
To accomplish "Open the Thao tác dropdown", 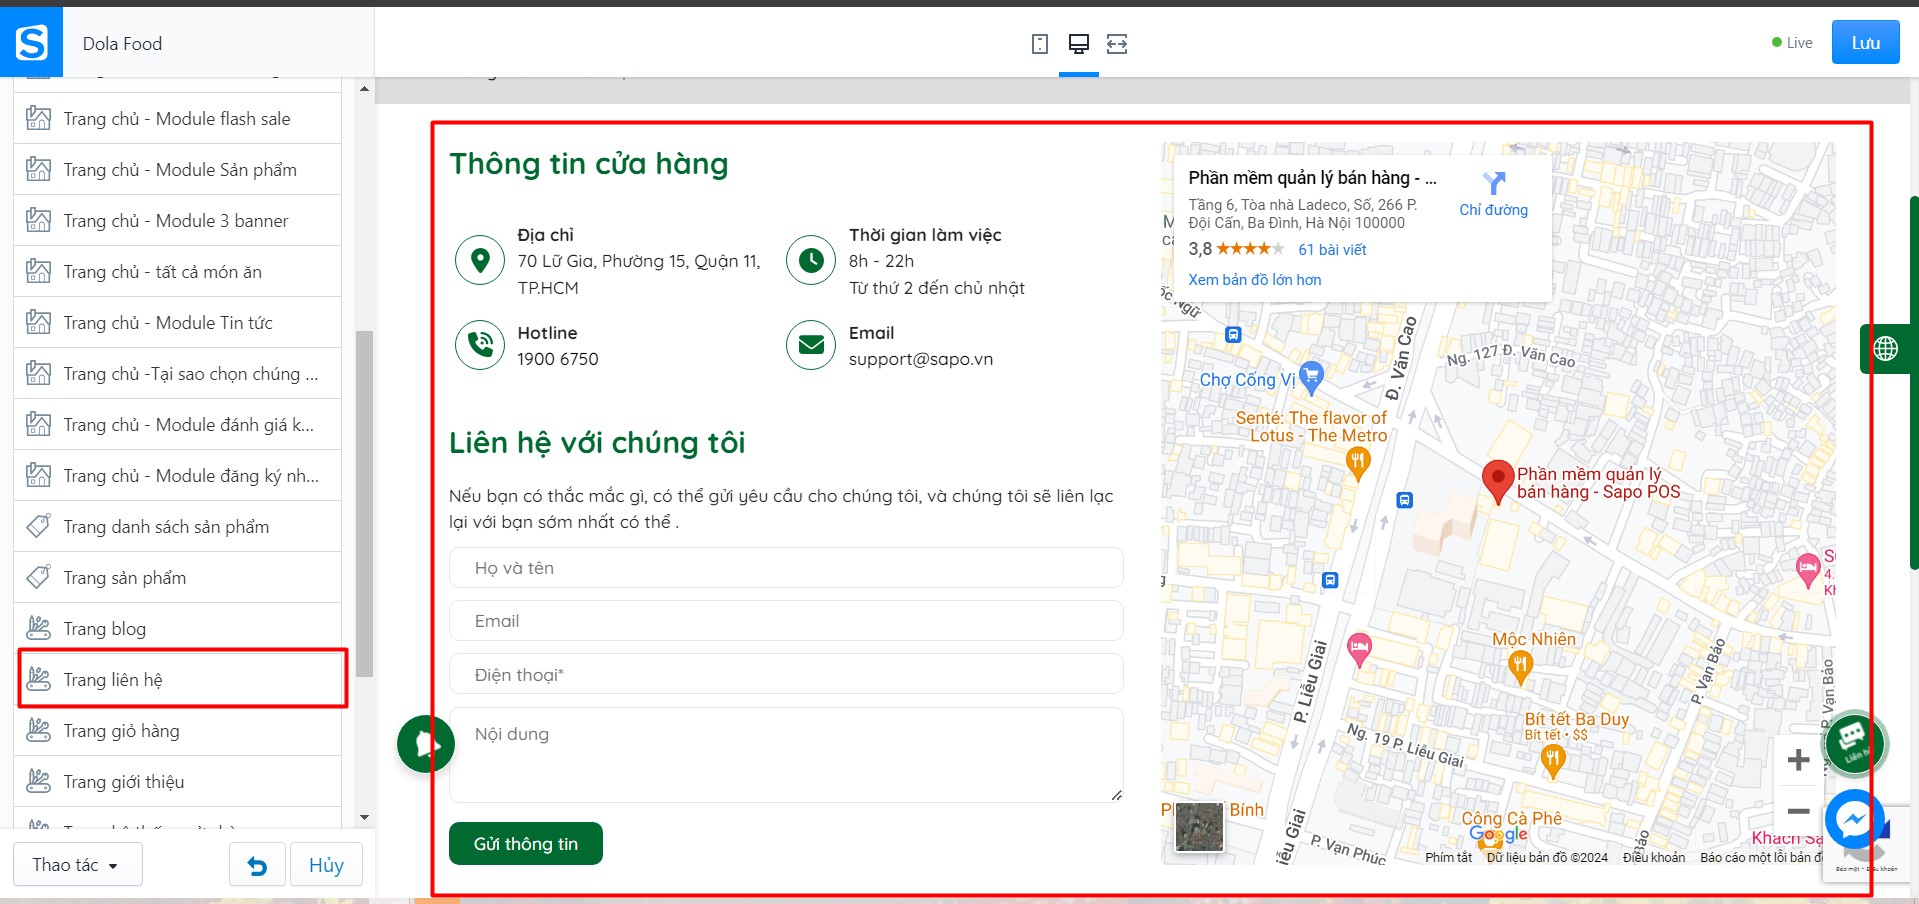I will point(77,865).
